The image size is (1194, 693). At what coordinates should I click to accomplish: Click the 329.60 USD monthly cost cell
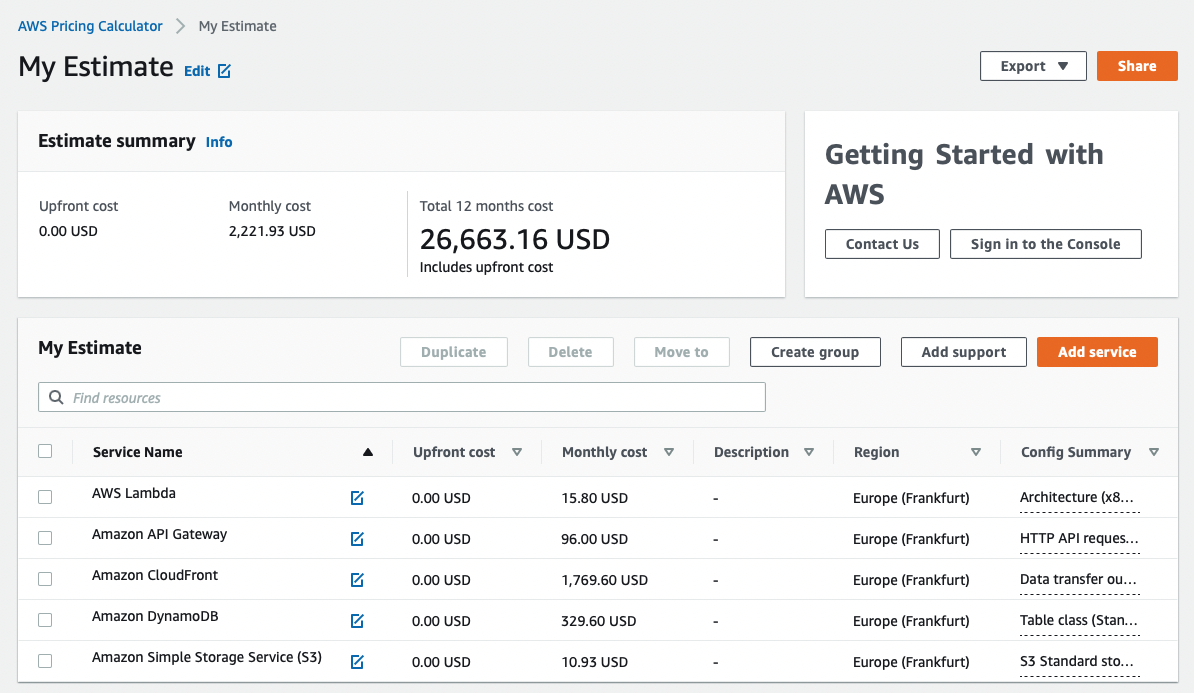click(599, 621)
